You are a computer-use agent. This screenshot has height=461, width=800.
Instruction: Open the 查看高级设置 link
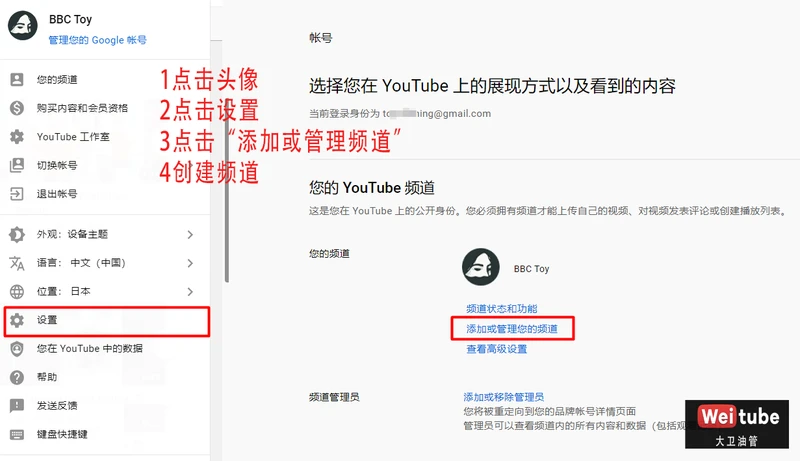(496, 349)
